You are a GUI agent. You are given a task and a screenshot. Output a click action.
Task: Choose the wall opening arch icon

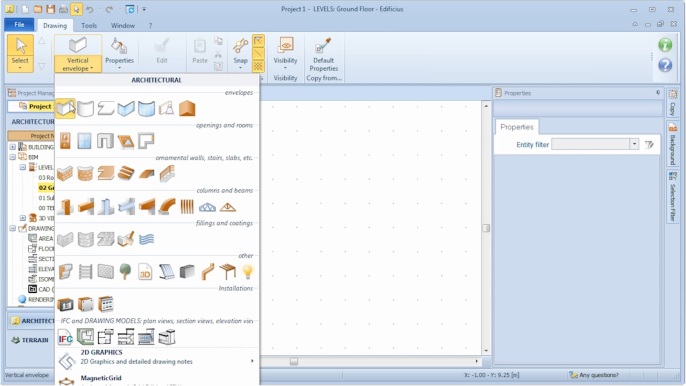coord(105,141)
